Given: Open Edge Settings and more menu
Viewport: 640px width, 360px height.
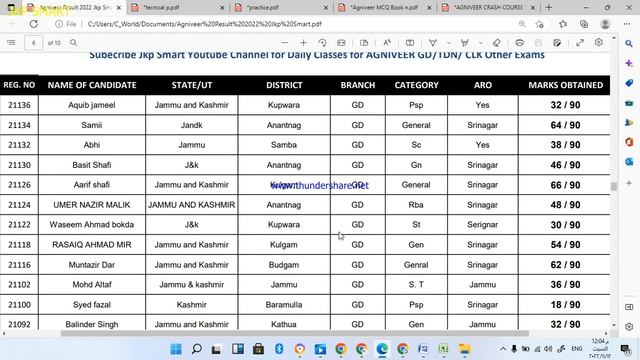Looking at the screenshot, I should coord(627,24).
